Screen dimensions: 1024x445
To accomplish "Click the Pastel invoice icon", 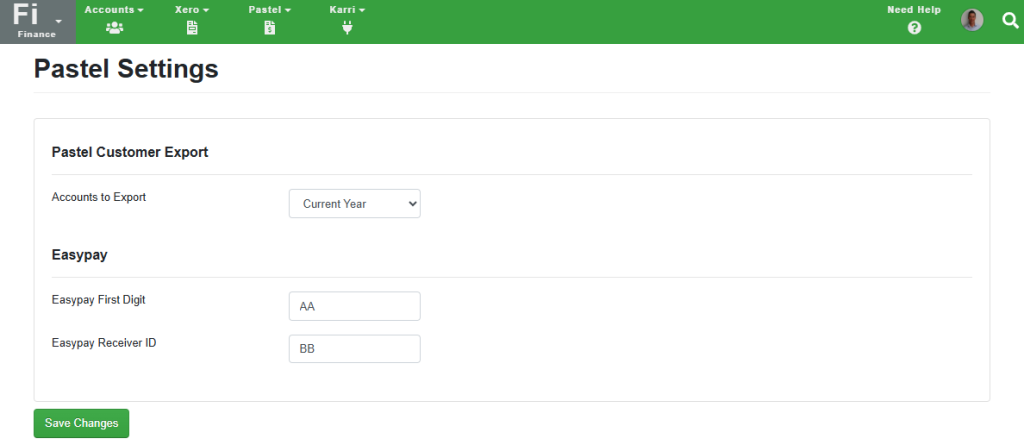I will click(x=270, y=27).
